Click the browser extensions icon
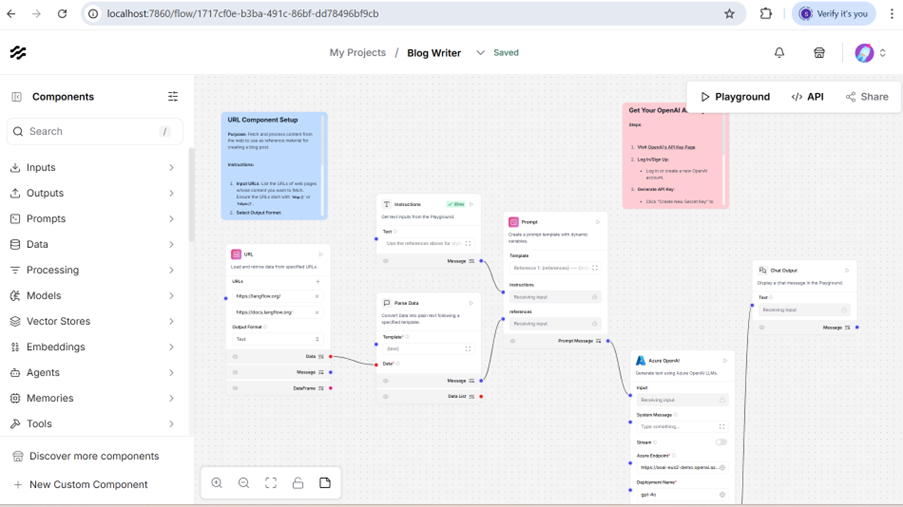This screenshot has height=507, width=903. [765, 14]
